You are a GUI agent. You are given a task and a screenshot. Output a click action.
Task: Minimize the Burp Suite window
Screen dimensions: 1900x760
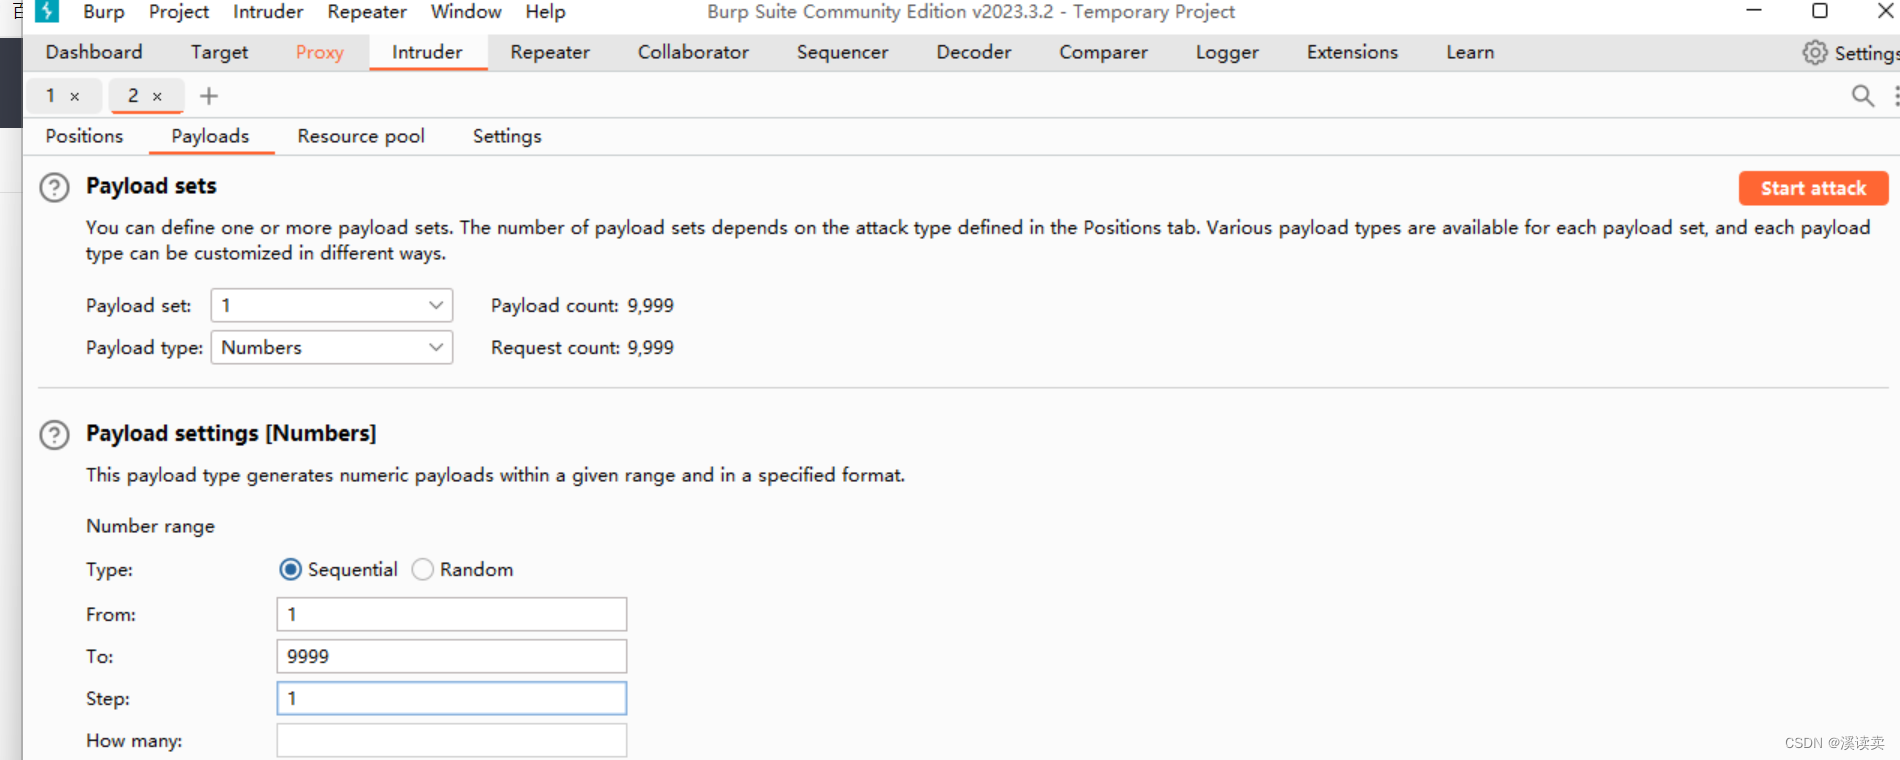1754,11
